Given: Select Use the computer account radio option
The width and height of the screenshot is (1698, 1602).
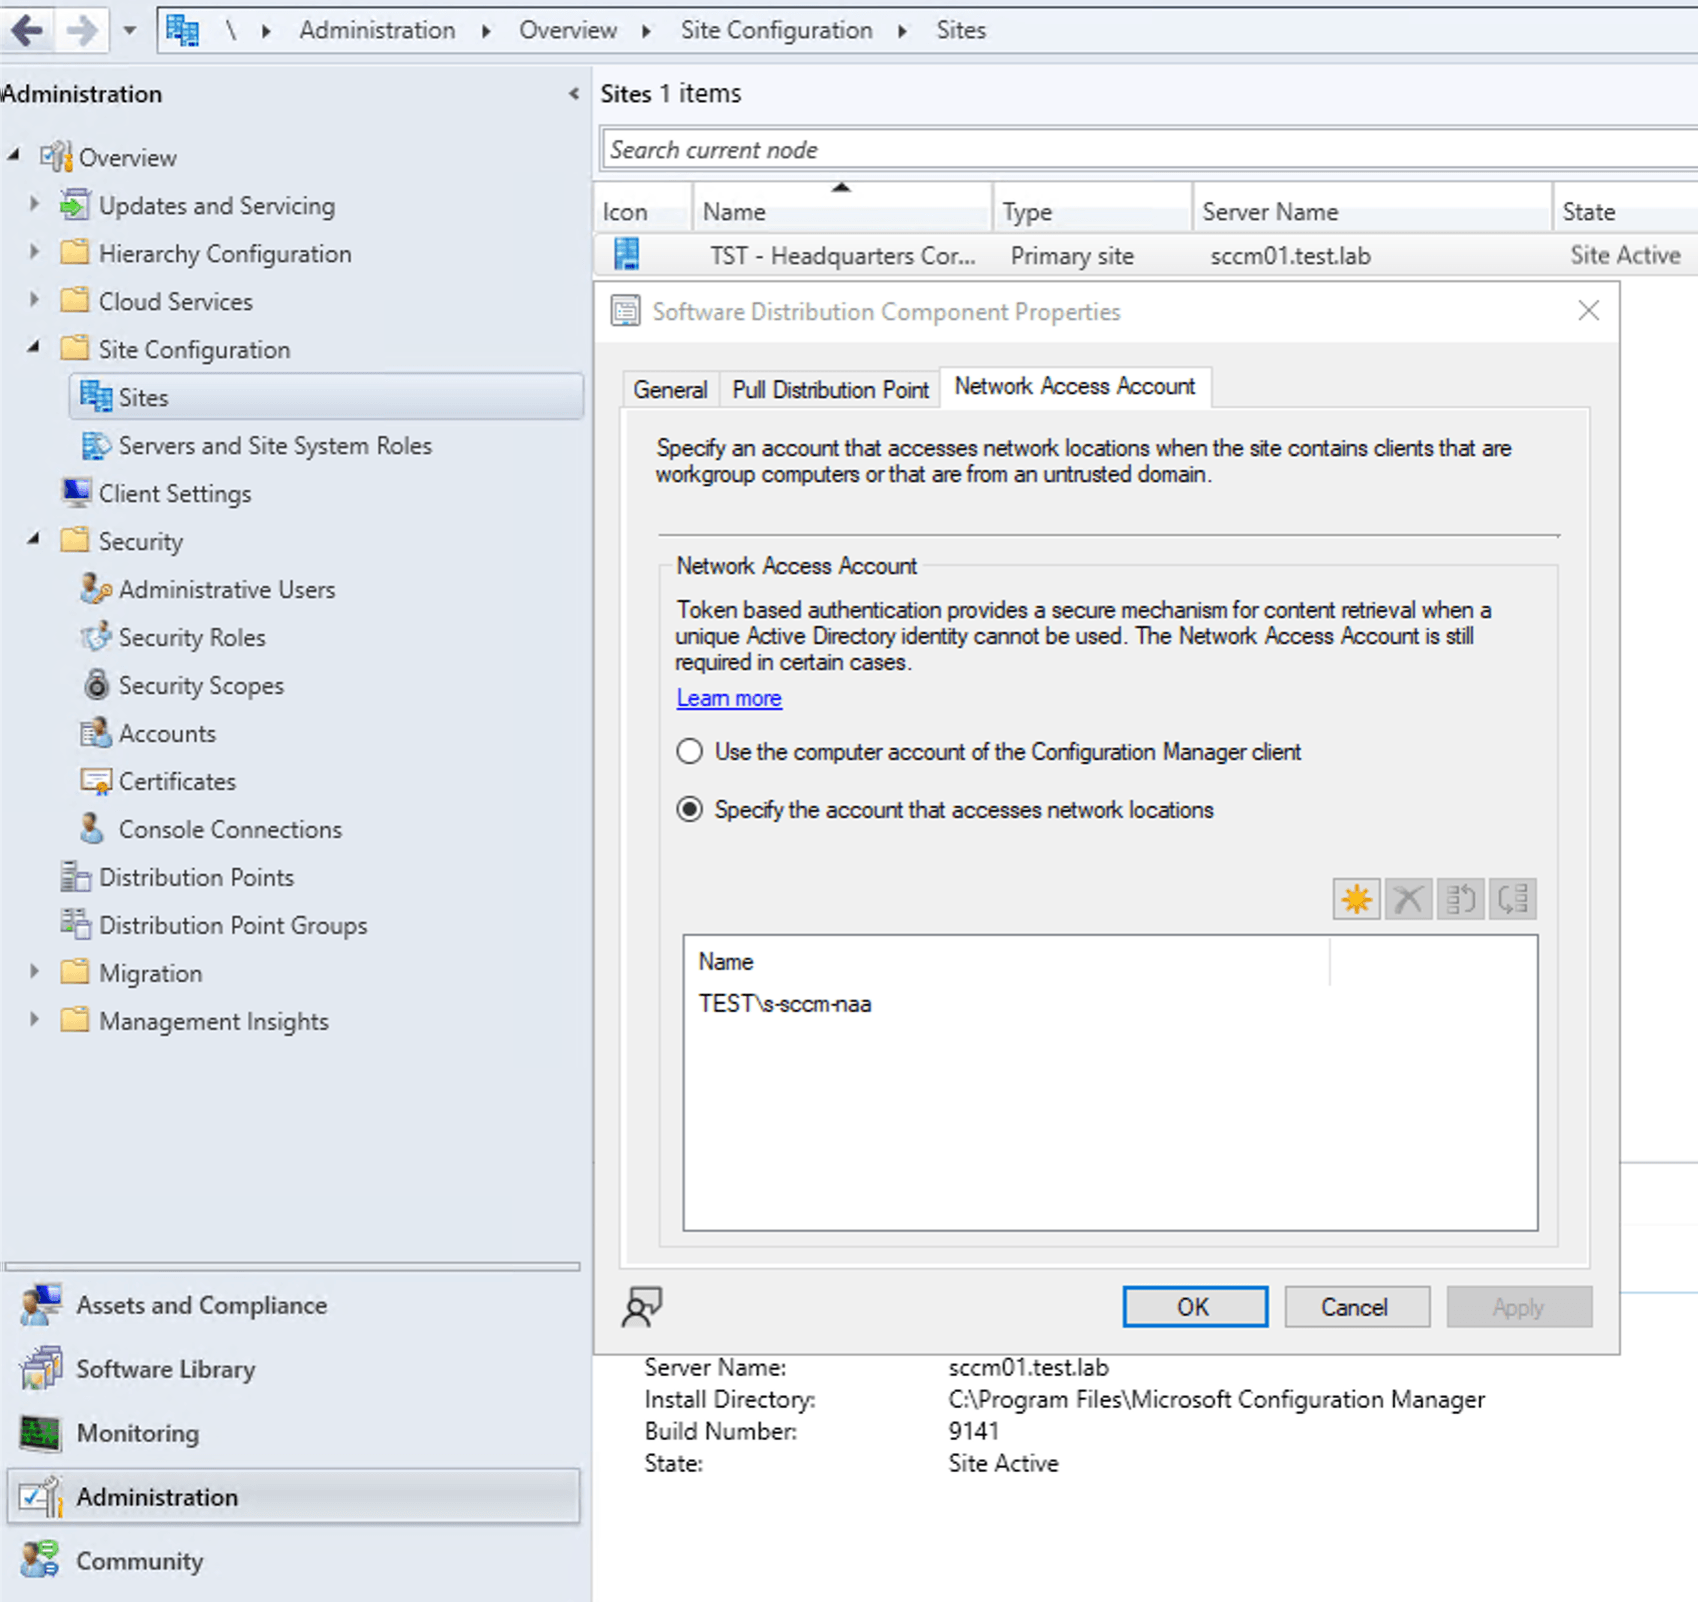Looking at the screenshot, I should tap(690, 751).
